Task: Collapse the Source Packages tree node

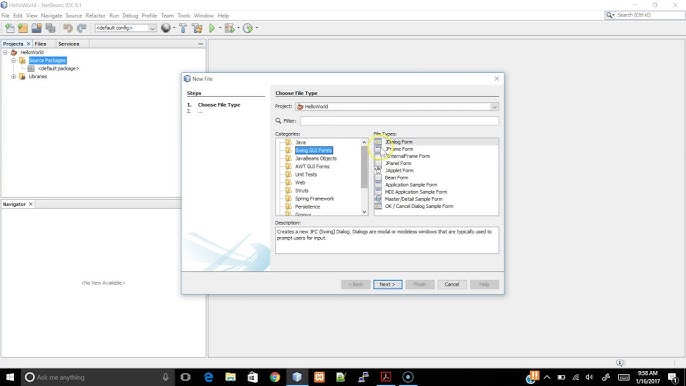Action: coord(14,60)
